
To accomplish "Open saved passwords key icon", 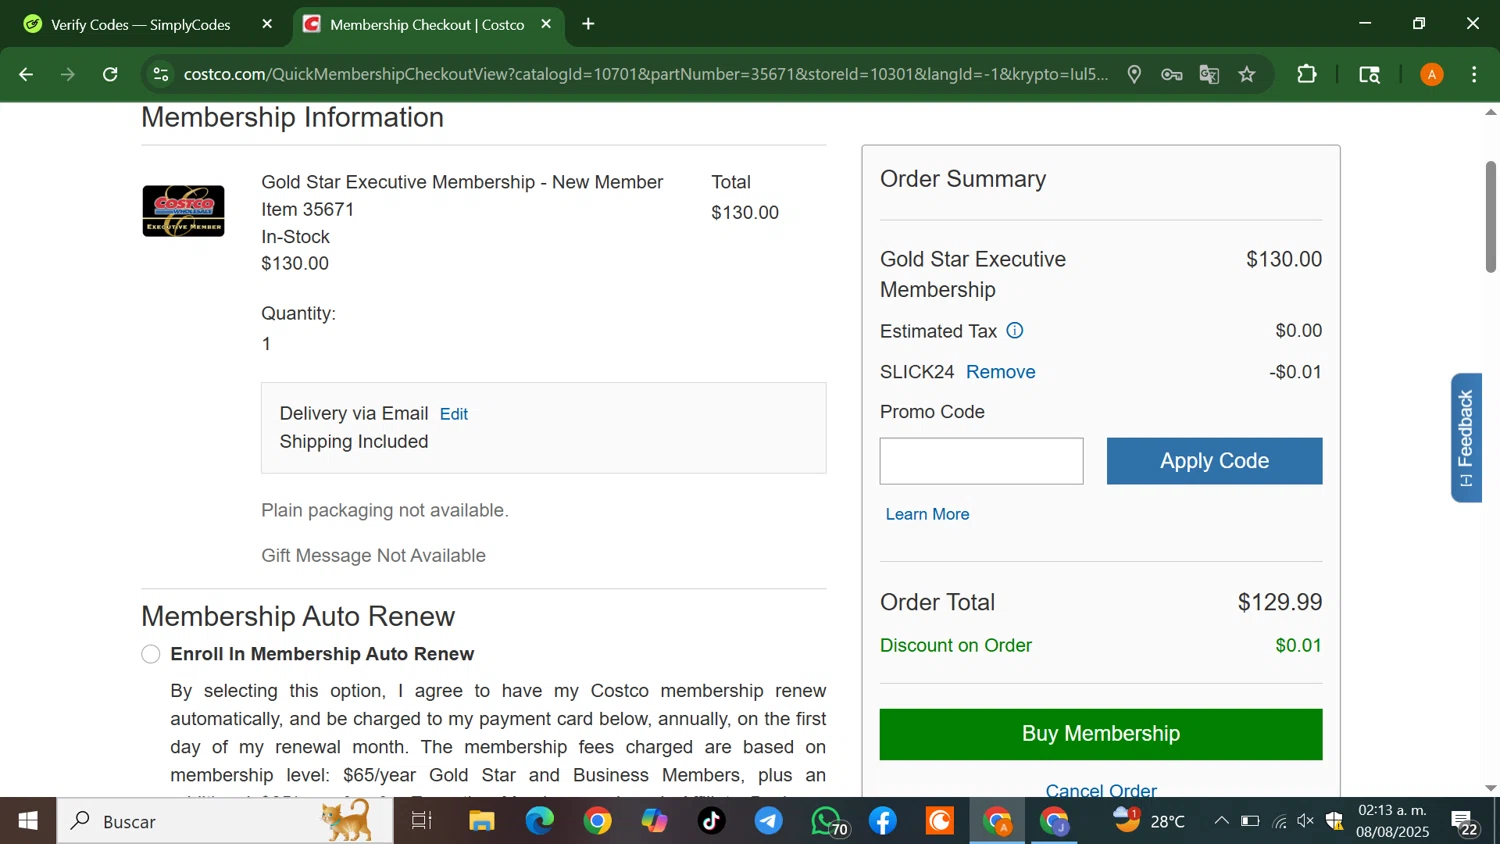I will pos(1172,74).
